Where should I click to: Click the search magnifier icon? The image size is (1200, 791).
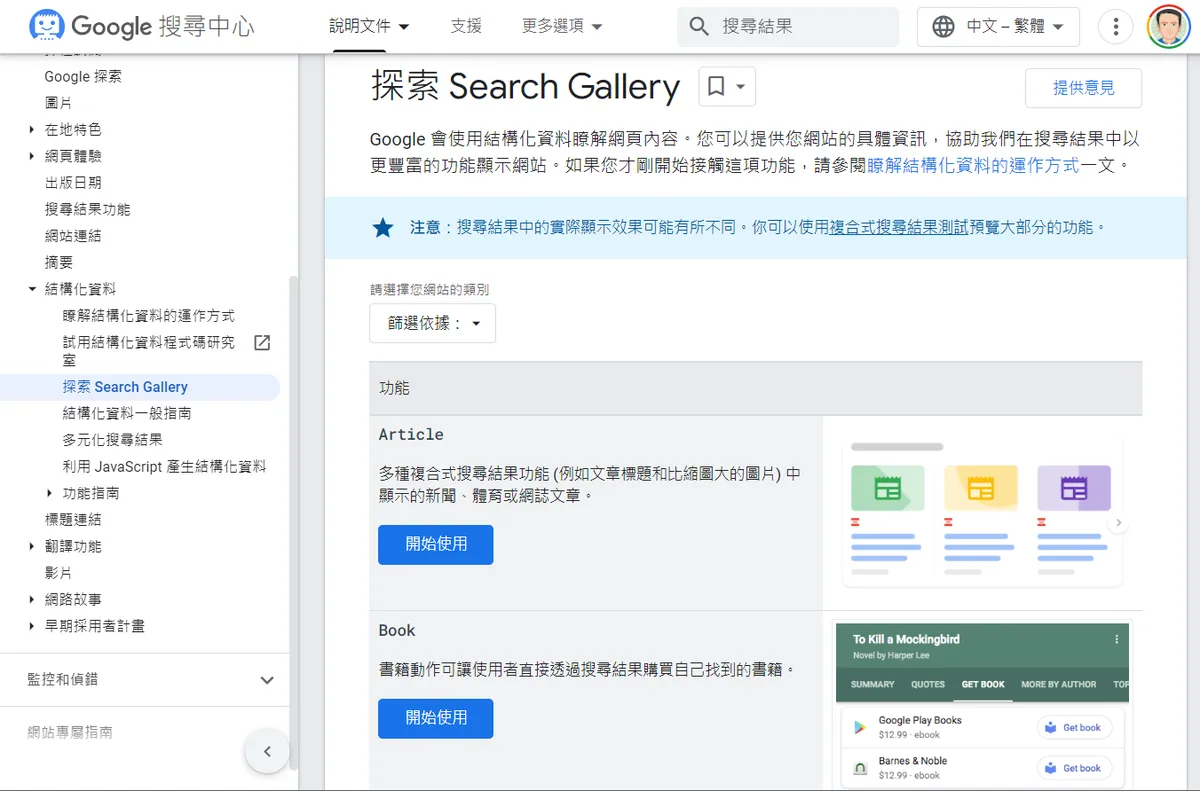699,26
